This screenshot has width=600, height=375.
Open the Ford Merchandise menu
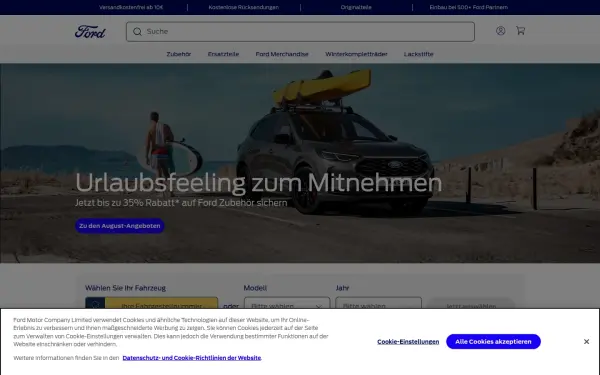(x=282, y=54)
